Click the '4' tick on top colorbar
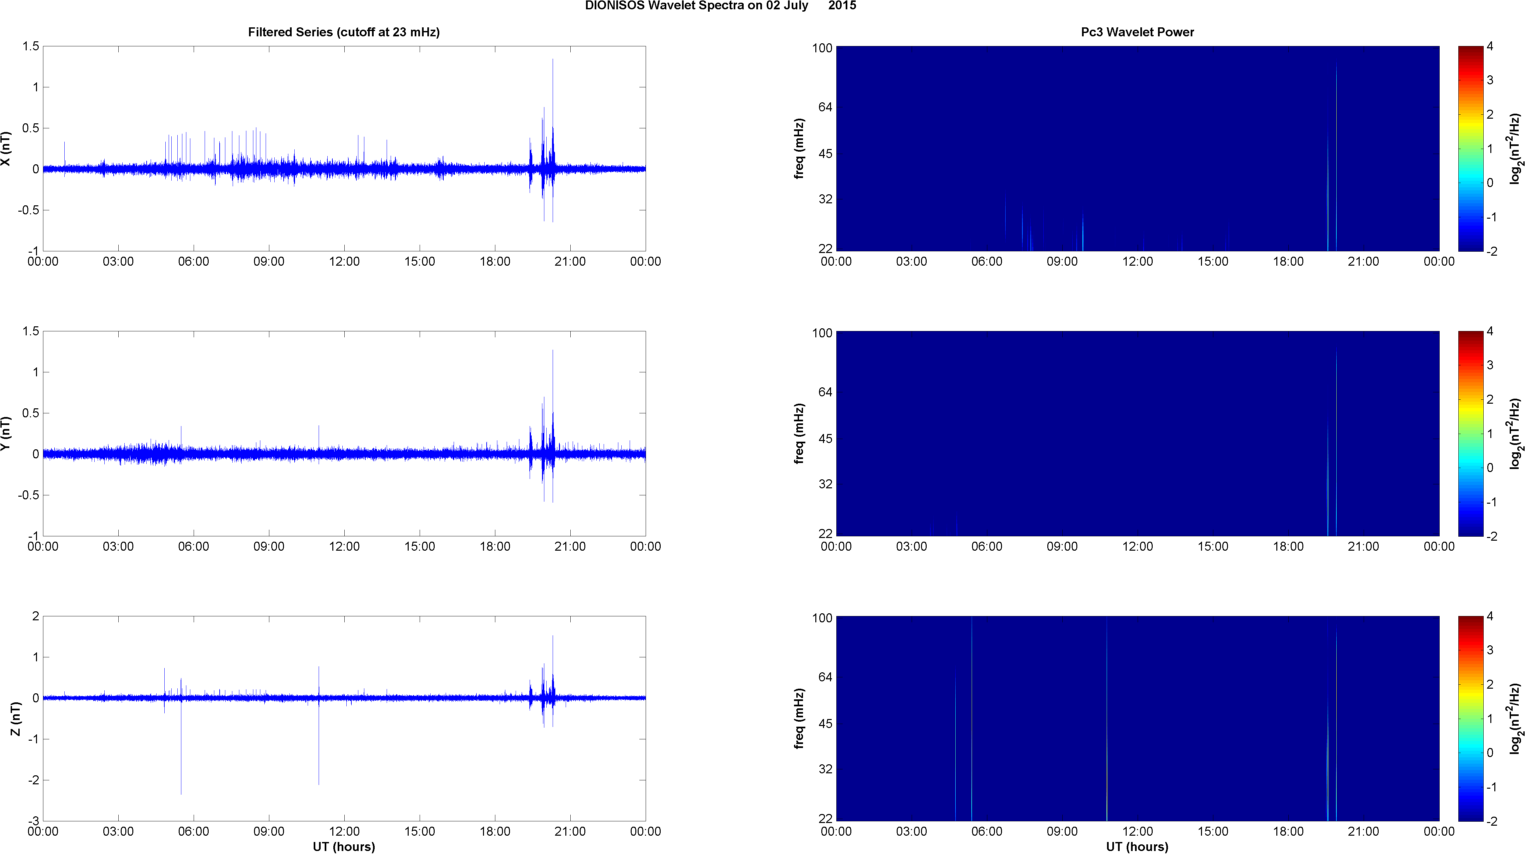Viewport: 1525px width, 854px height. point(1490,47)
